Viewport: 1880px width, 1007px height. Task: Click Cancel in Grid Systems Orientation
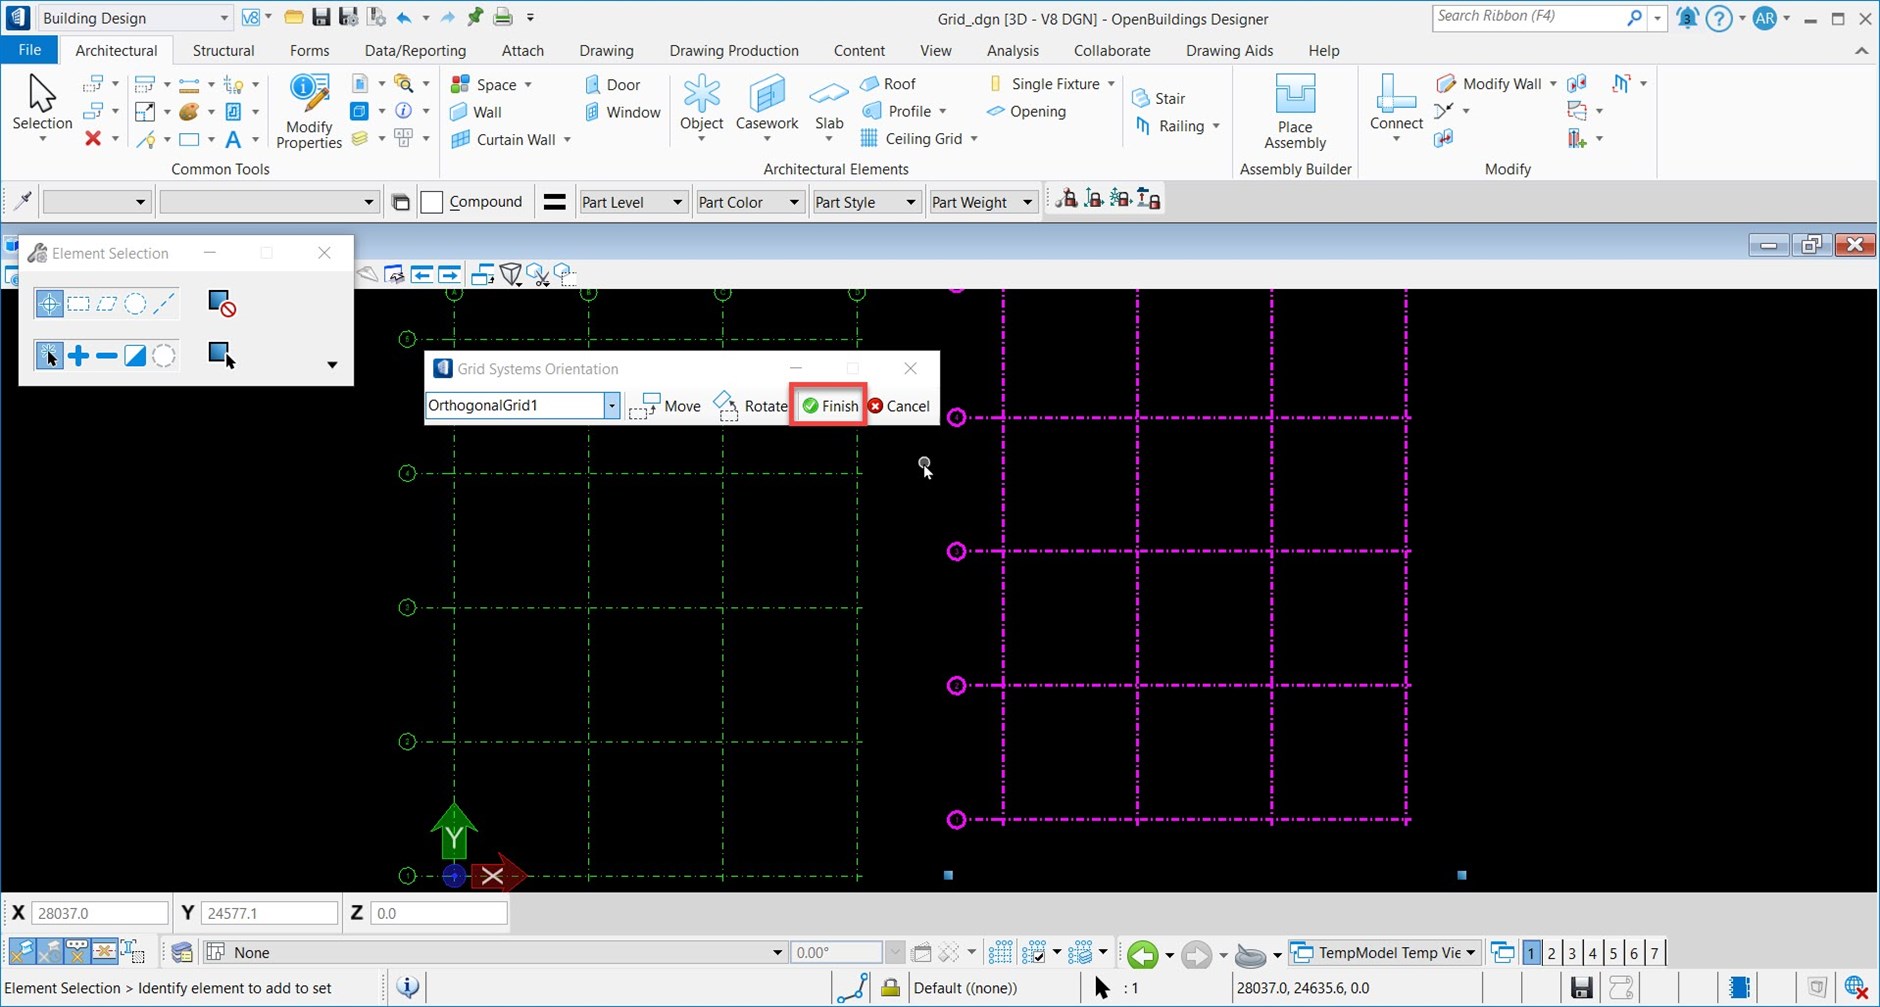tap(898, 406)
